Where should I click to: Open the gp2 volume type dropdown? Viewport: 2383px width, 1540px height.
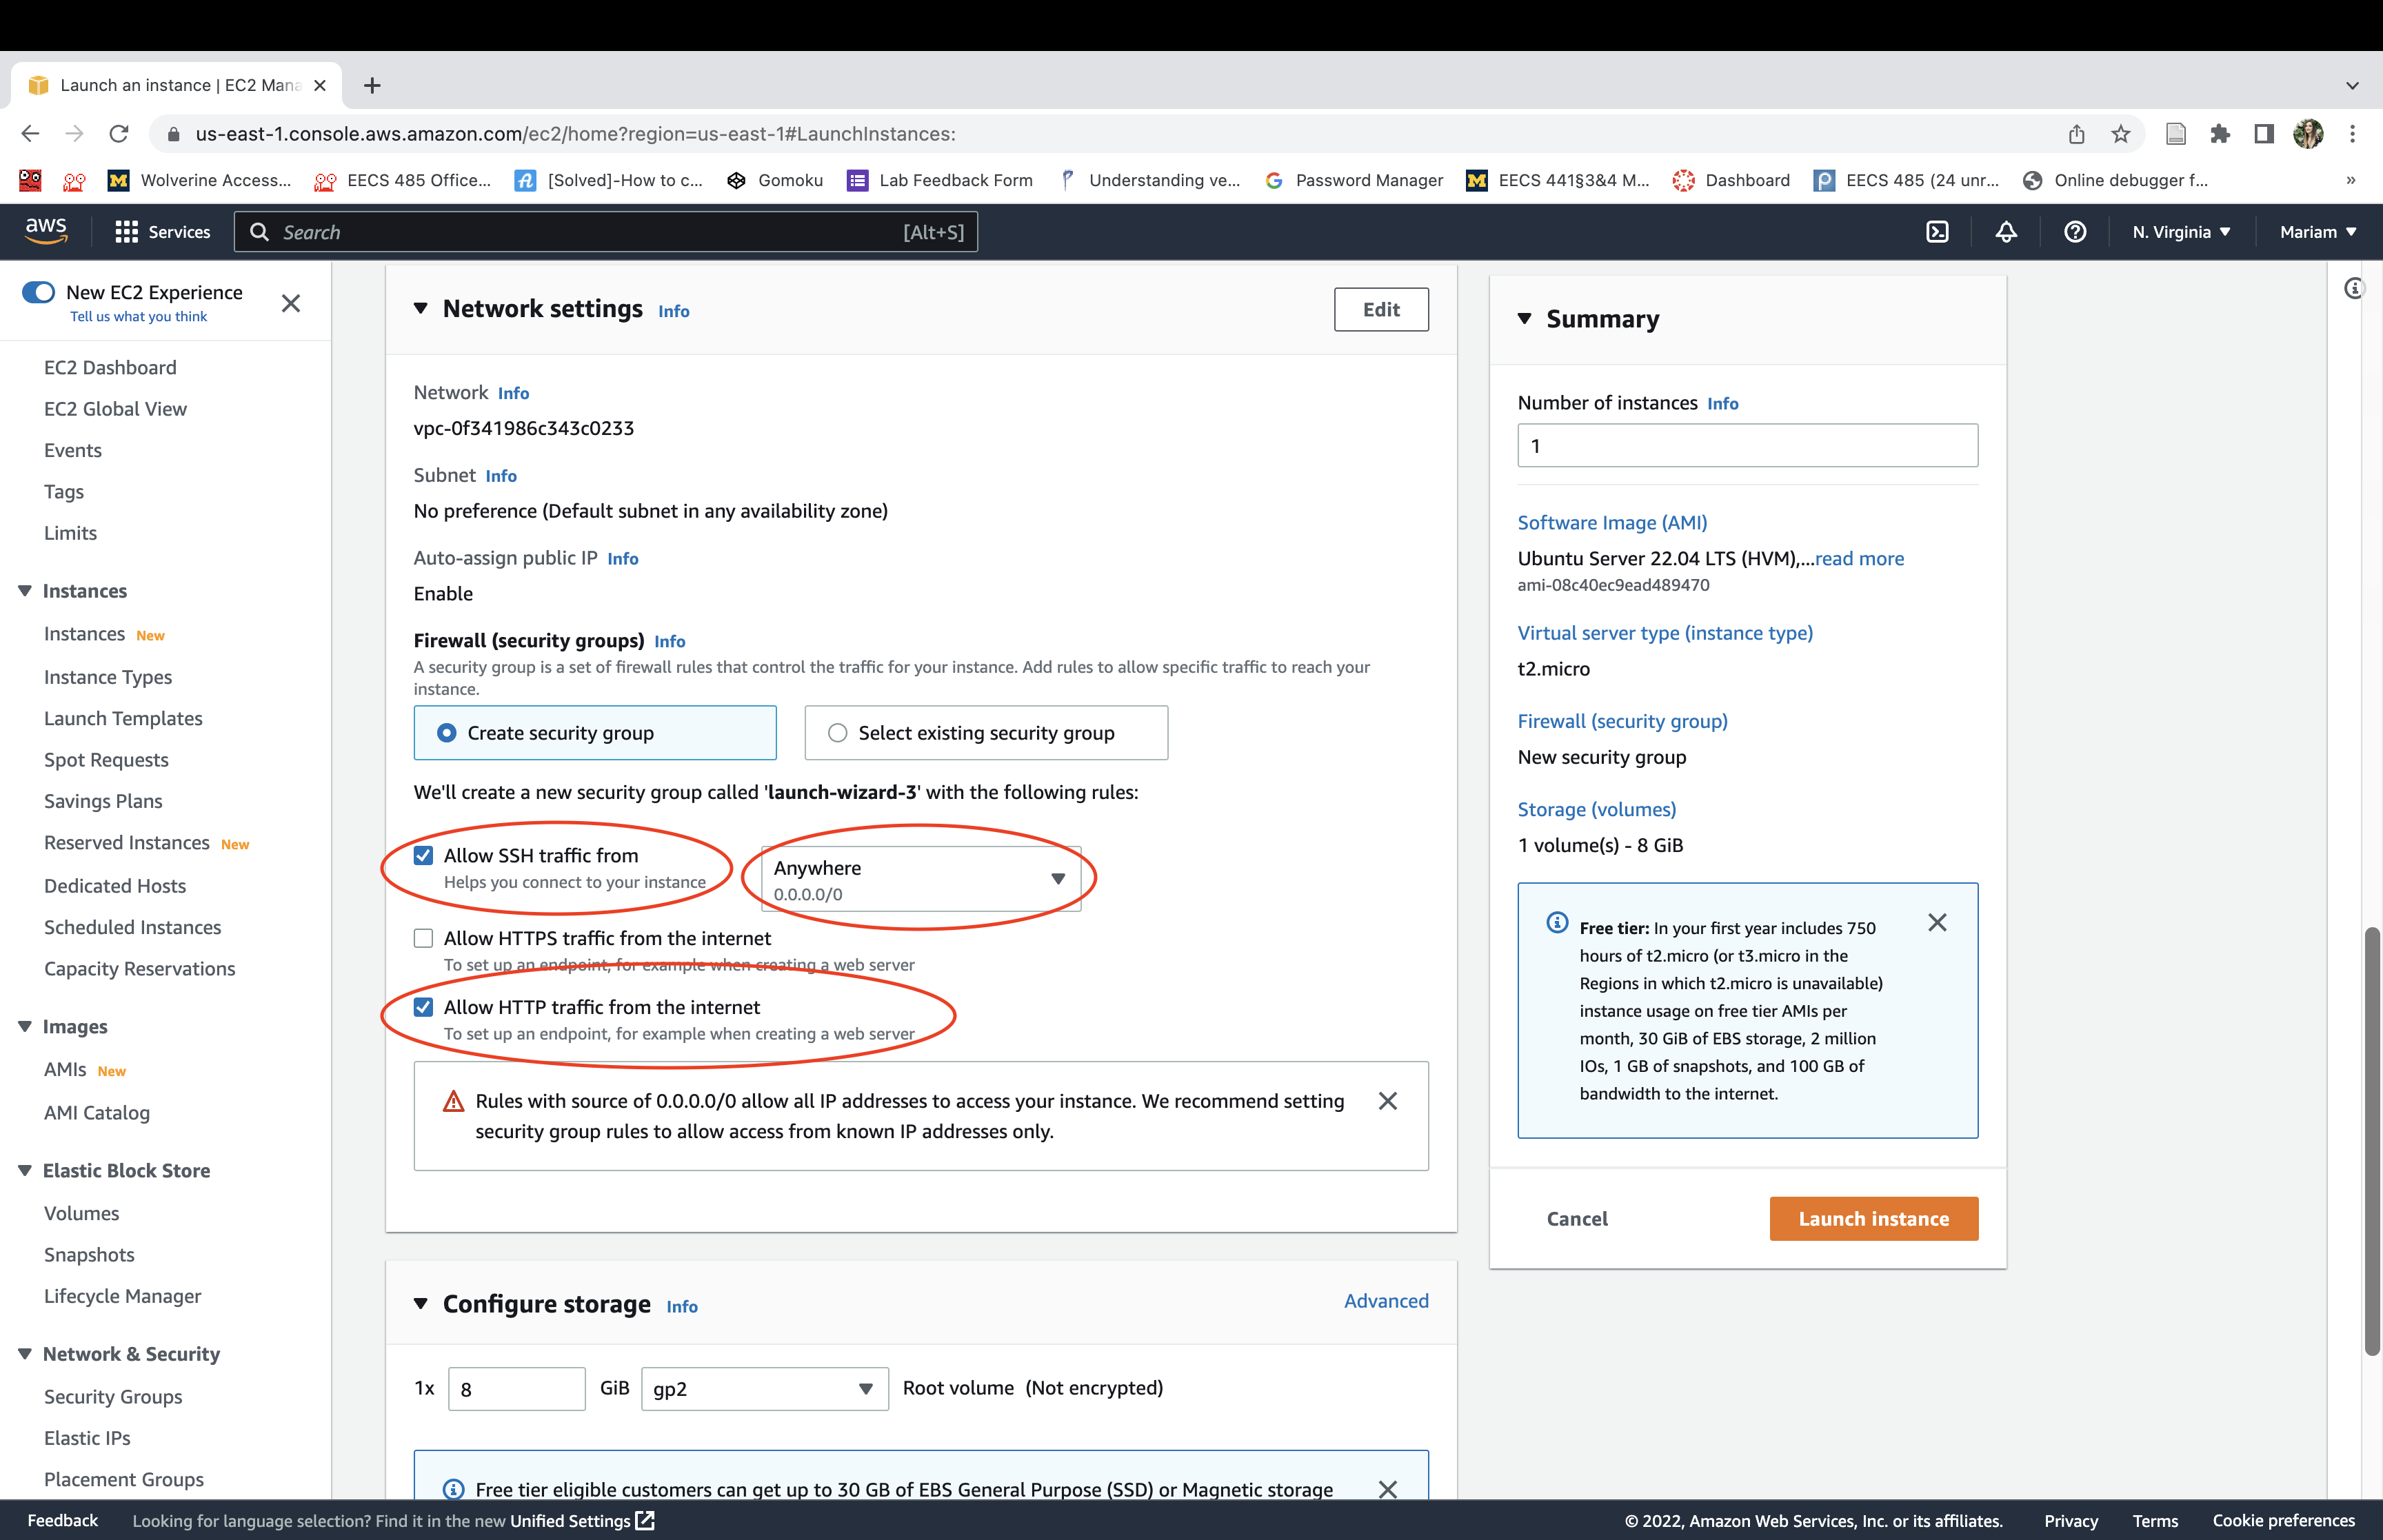click(x=764, y=1389)
